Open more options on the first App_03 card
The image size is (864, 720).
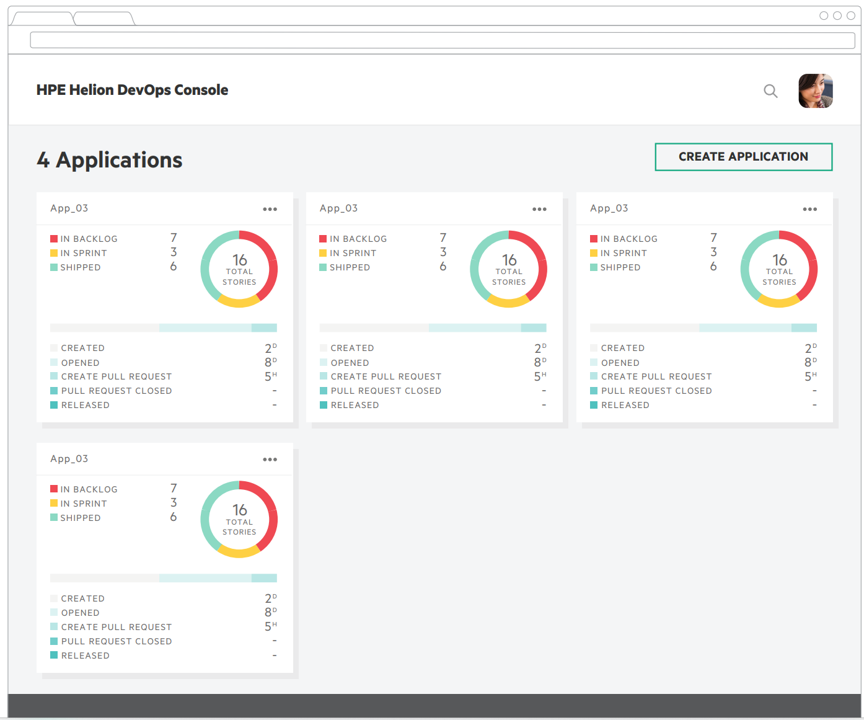[270, 209]
